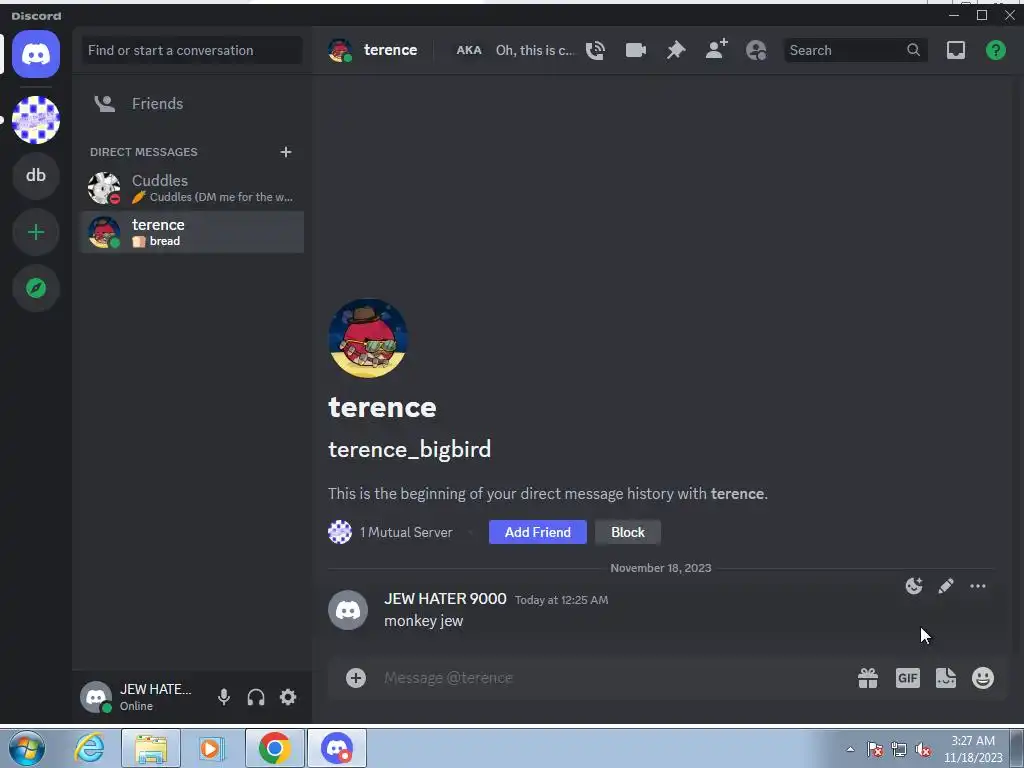Open File Explorer from the taskbar

151,748
